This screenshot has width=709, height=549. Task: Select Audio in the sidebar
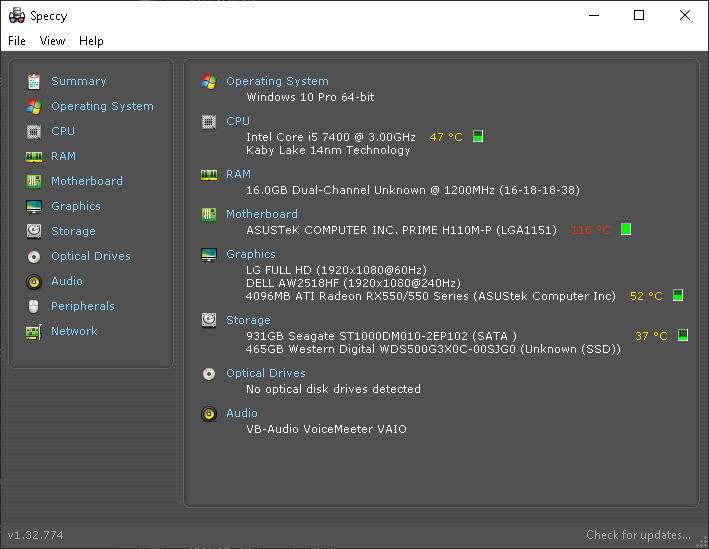click(x=67, y=281)
